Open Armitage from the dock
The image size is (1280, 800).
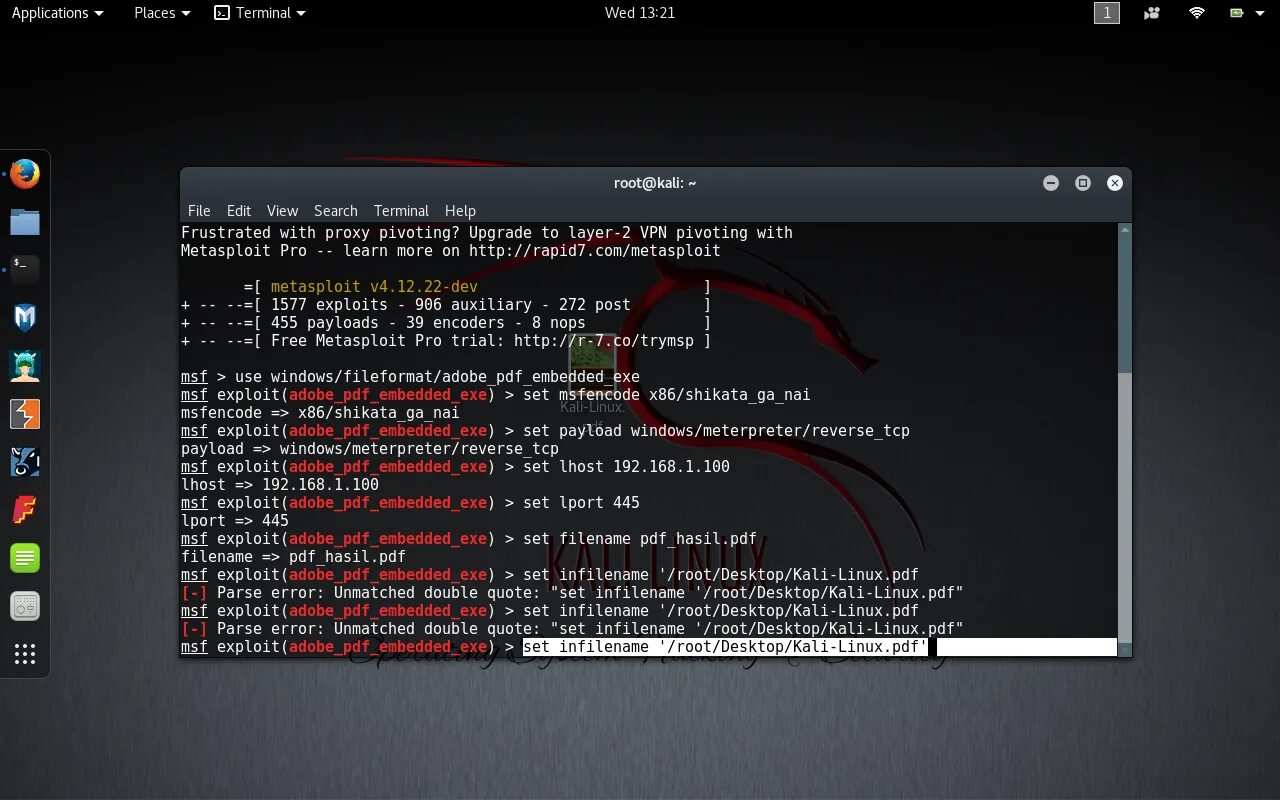[25, 366]
